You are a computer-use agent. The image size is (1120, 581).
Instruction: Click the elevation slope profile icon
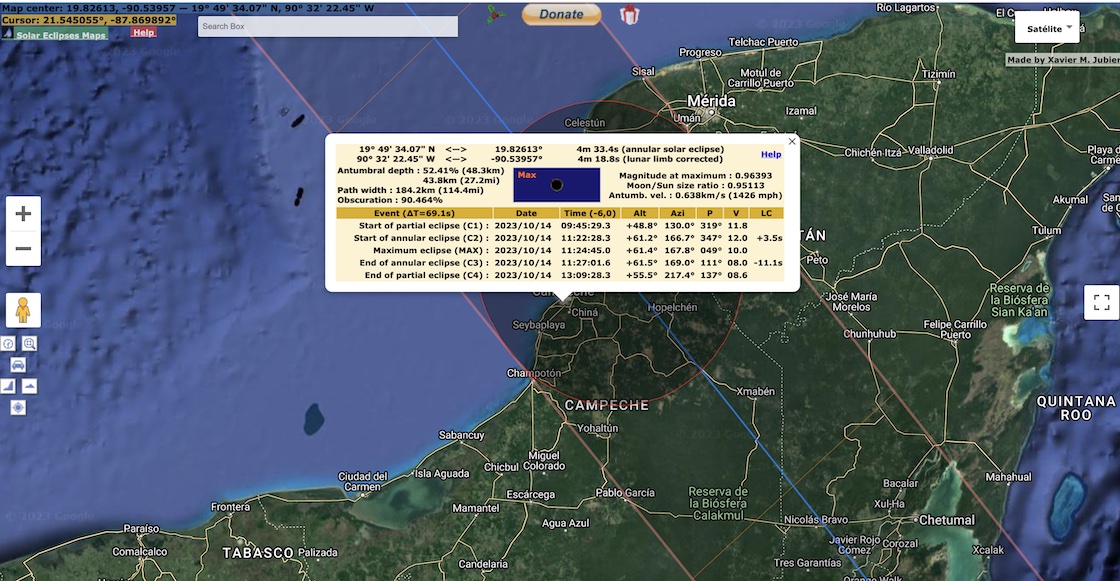pos(9,386)
